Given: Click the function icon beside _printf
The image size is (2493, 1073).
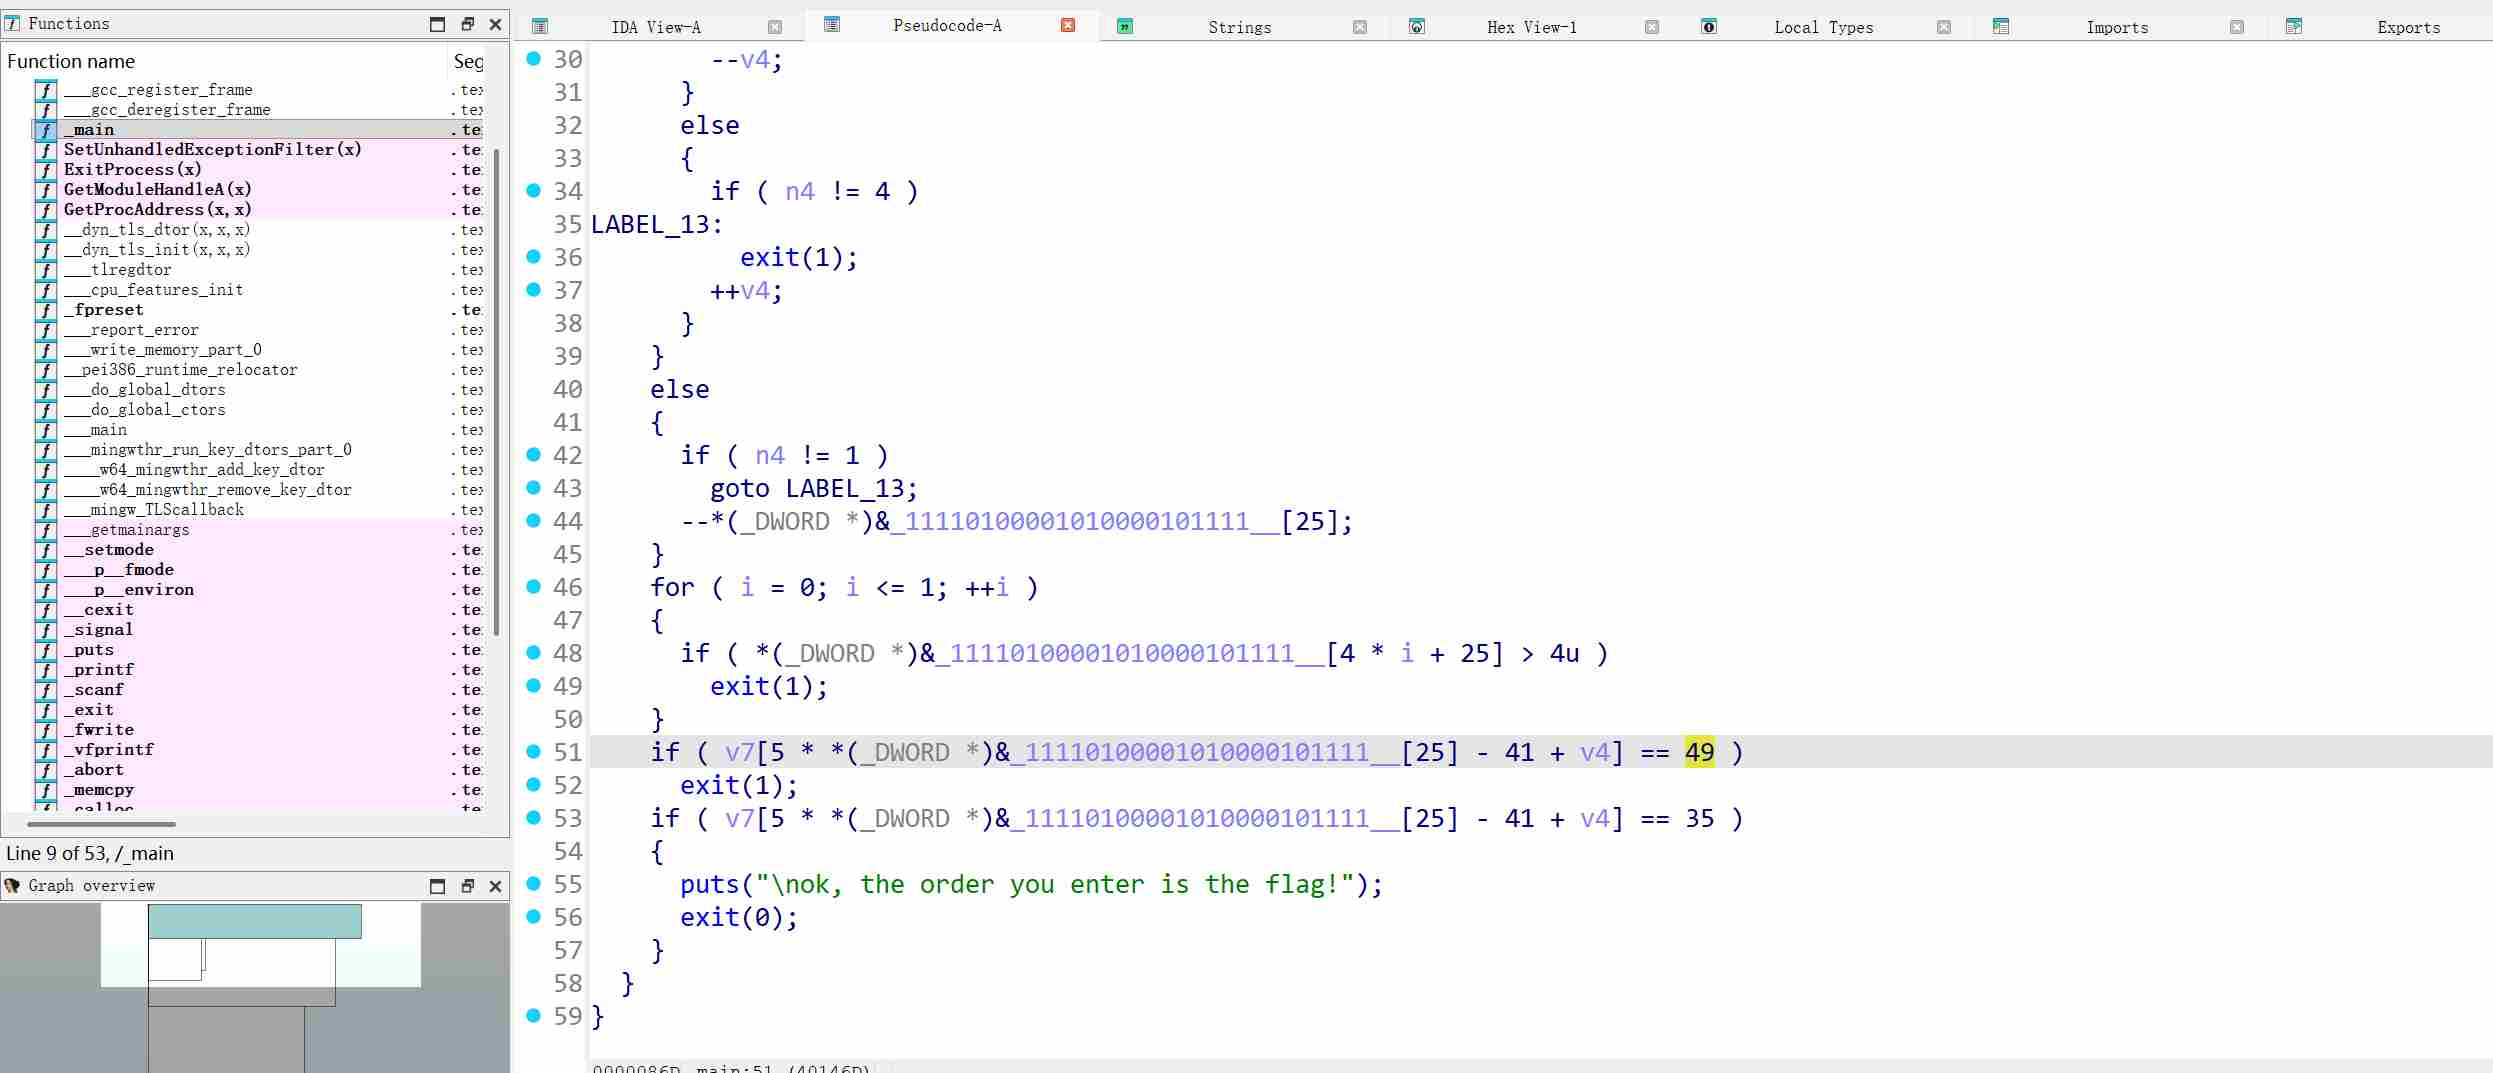Looking at the screenshot, I should pos(46,670).
